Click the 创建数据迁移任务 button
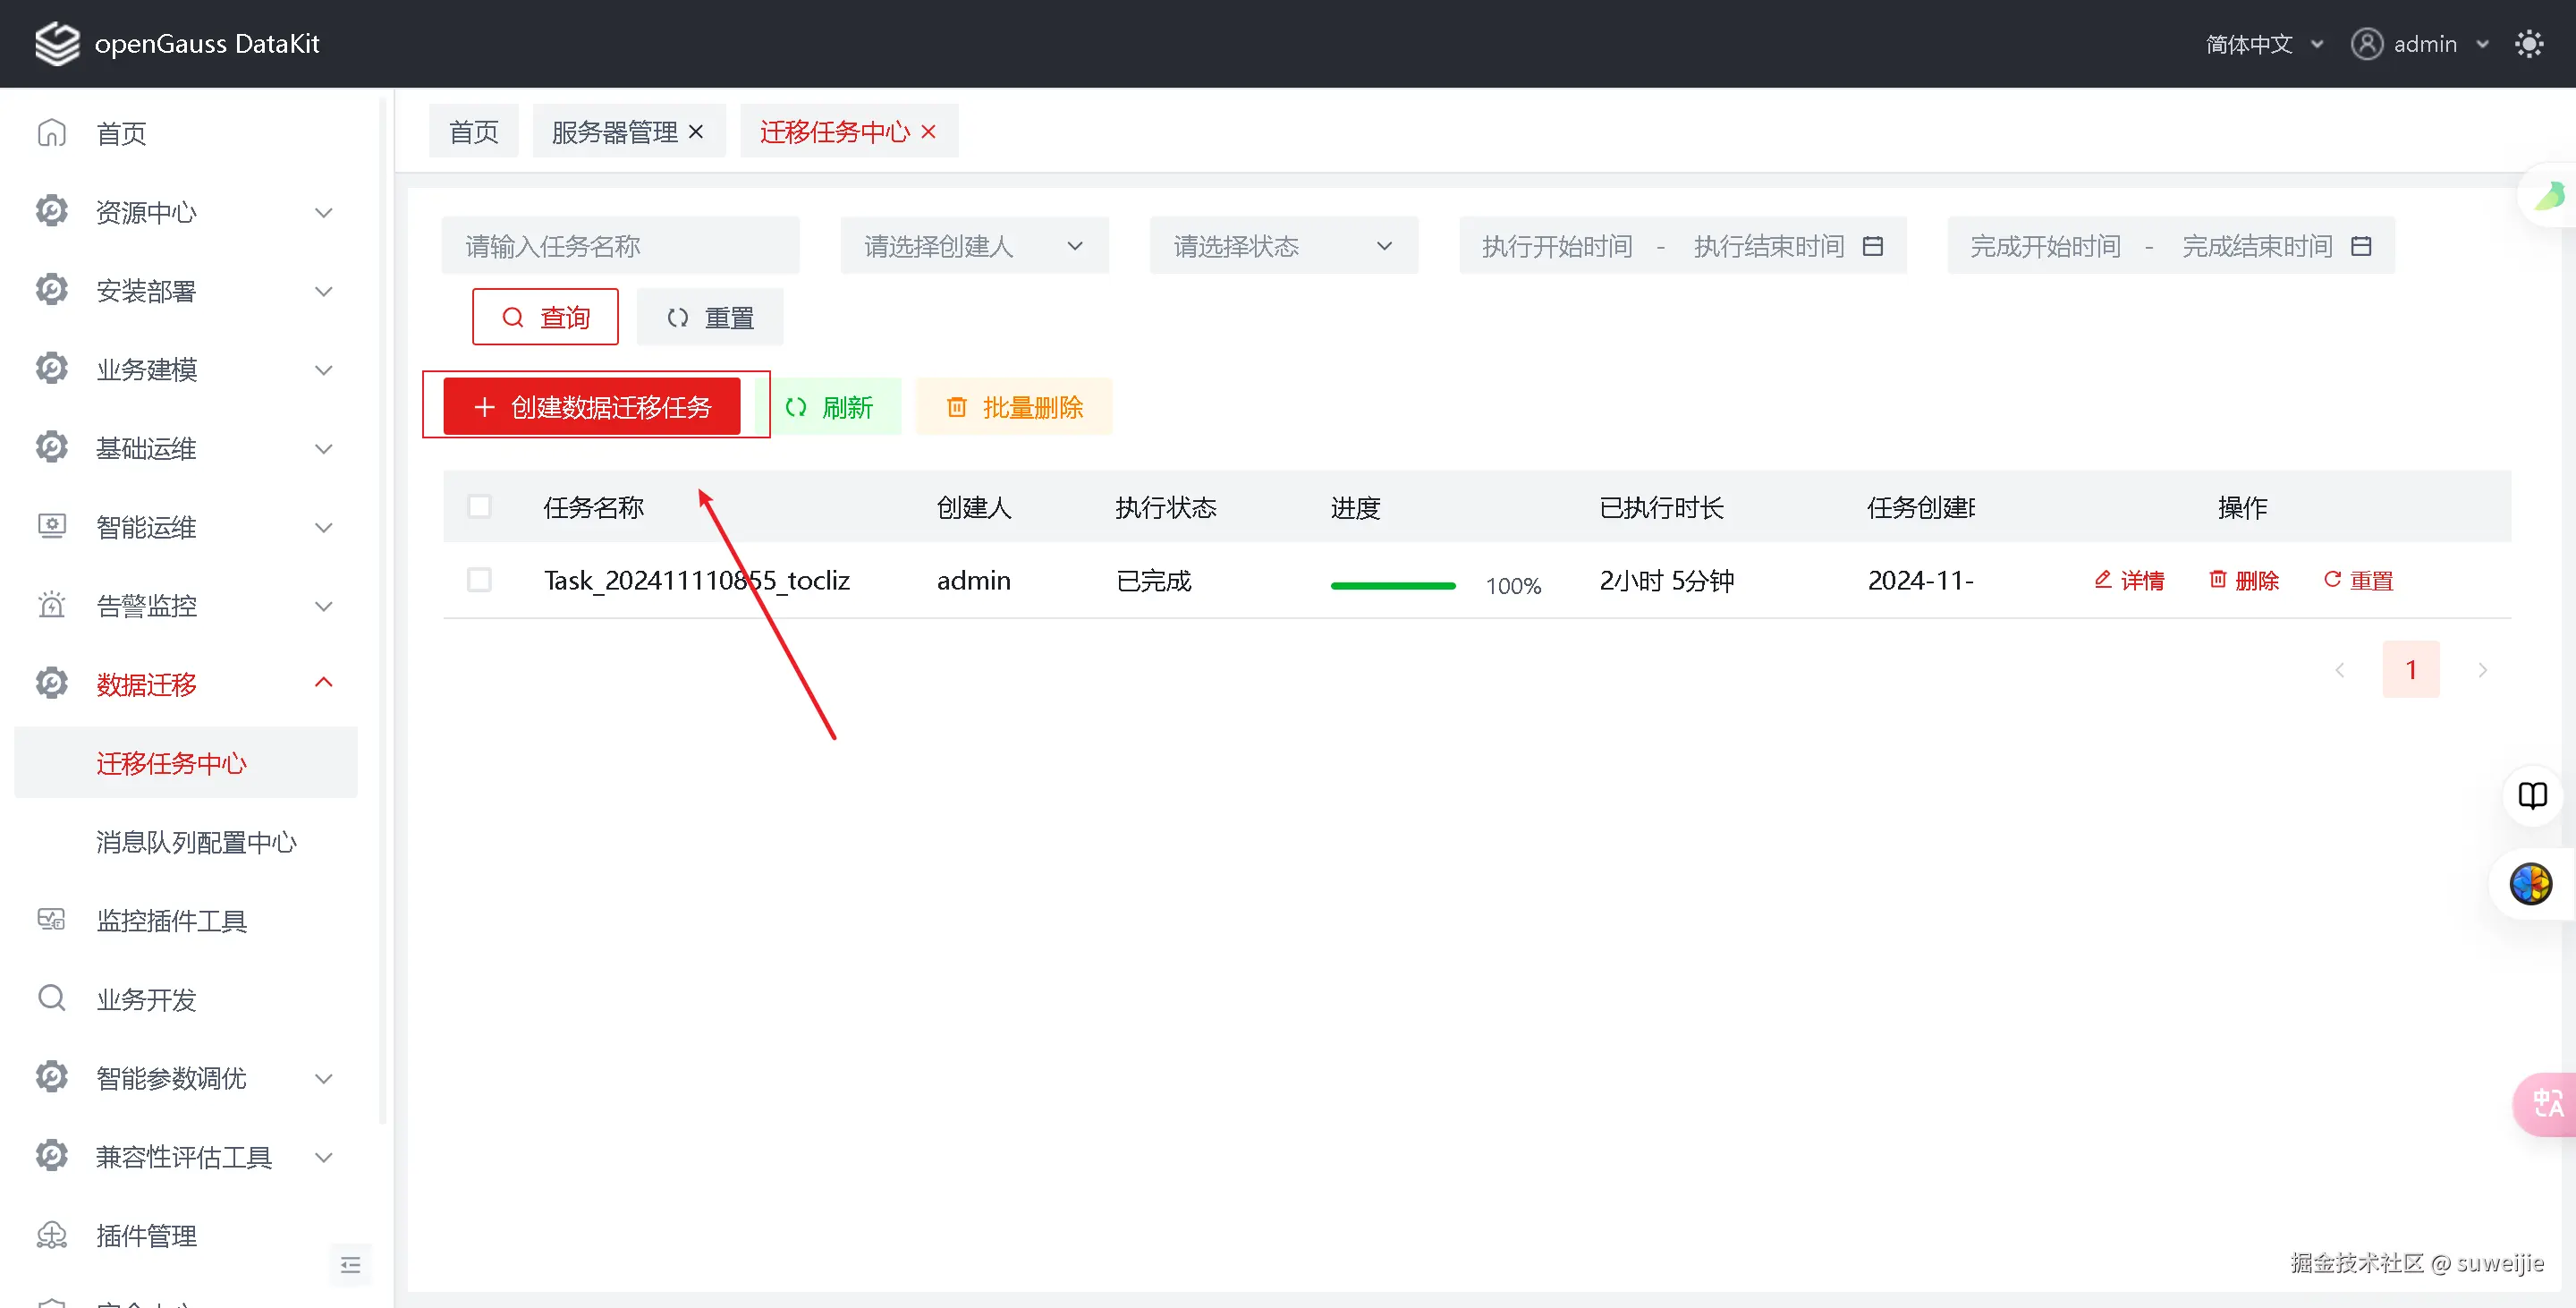The image size is (2576, 1308). pos(592,407)
